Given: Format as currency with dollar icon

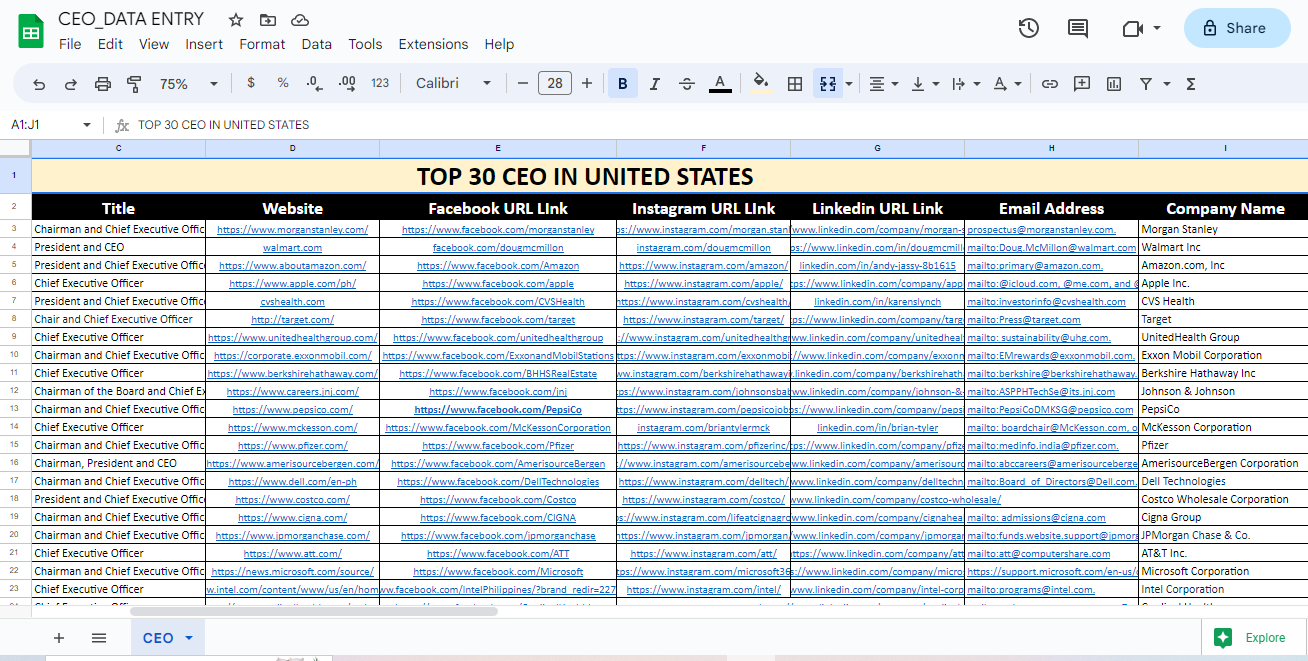Looking at the screenshot, I should 250,83.
